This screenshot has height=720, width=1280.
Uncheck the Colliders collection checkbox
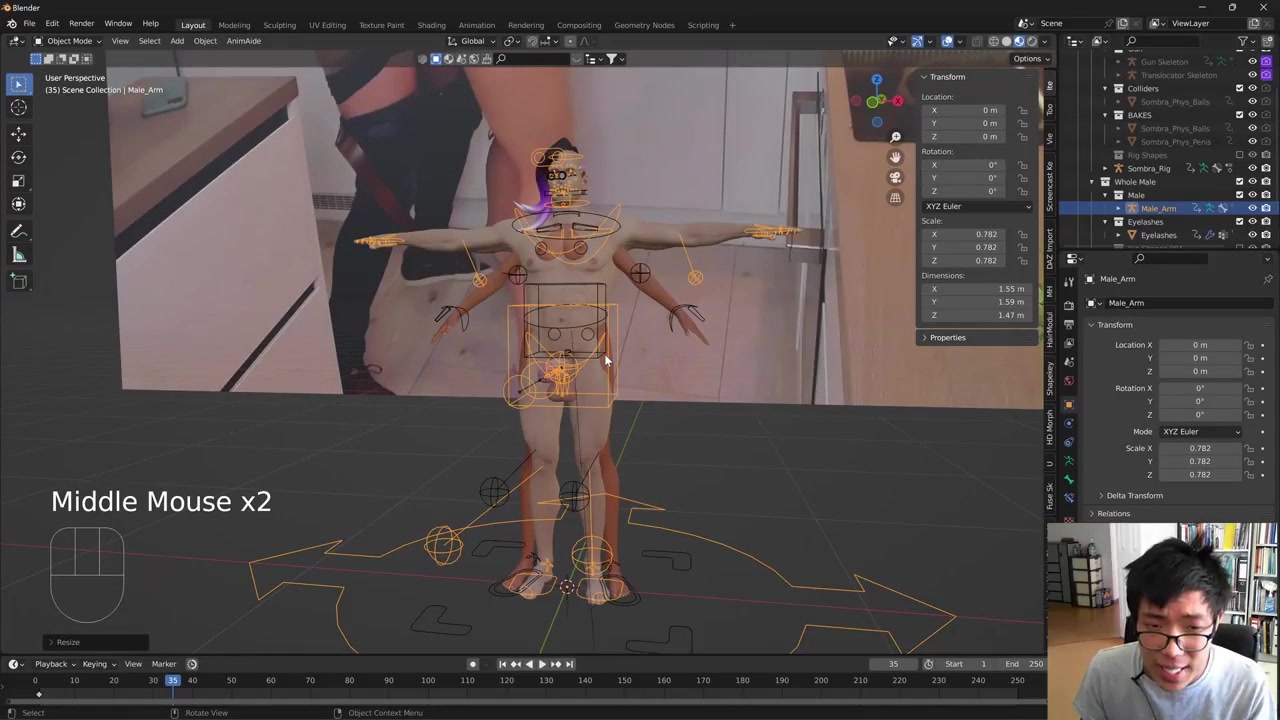tap(1239, 88)
